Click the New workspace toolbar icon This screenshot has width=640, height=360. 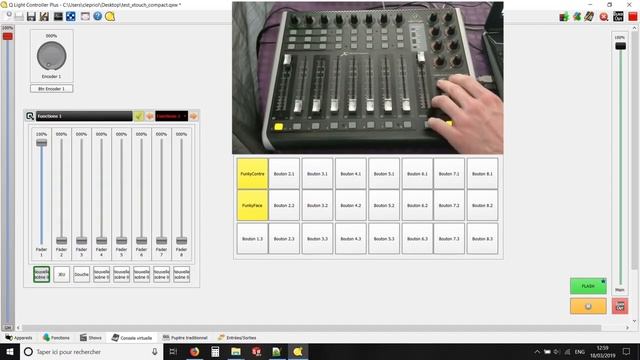point(8,16)
